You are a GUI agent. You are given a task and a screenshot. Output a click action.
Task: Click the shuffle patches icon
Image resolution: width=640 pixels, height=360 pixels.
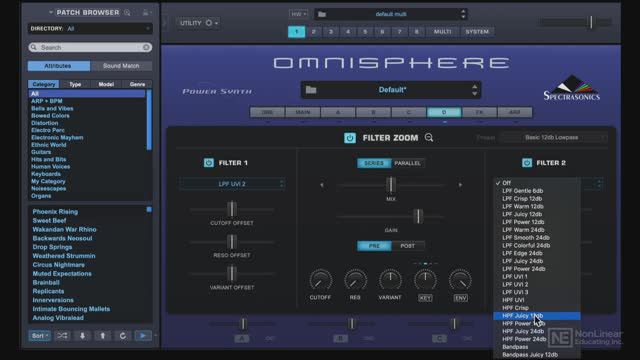(x=62, y=336)
